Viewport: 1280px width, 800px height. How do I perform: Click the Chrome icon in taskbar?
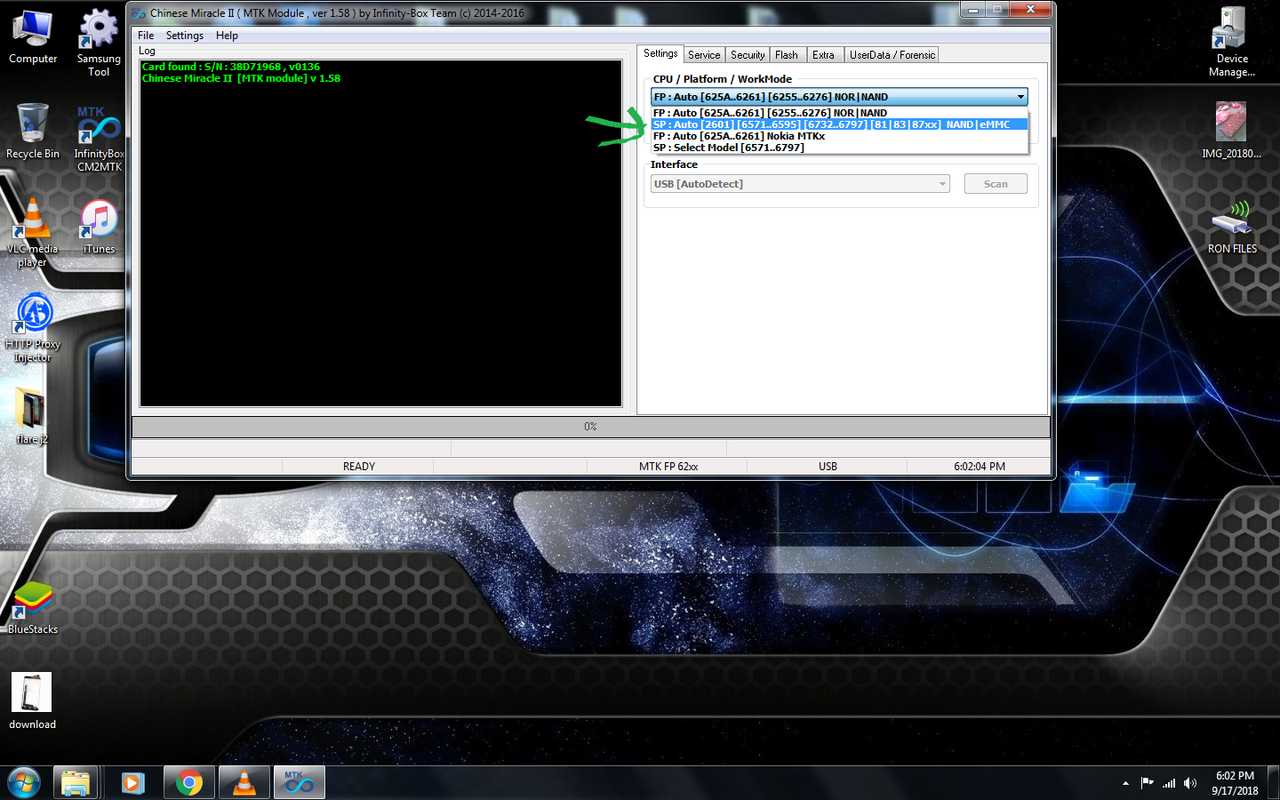(x=189, y=782)
